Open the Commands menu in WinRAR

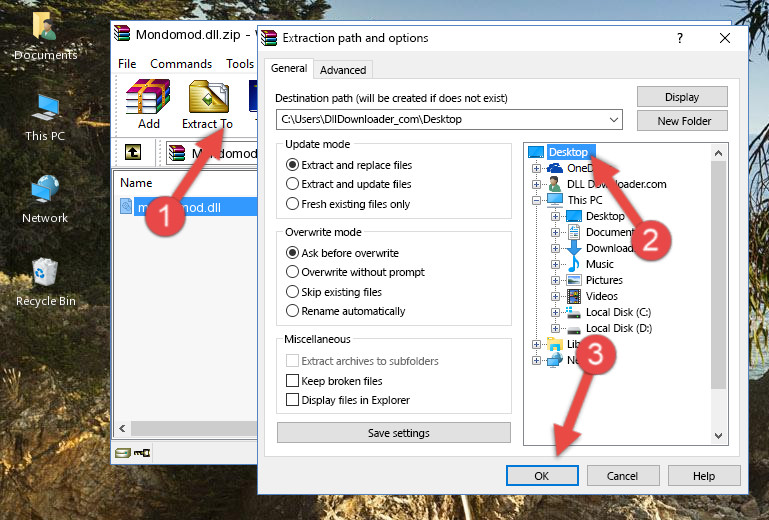click(x=181, y=64)
